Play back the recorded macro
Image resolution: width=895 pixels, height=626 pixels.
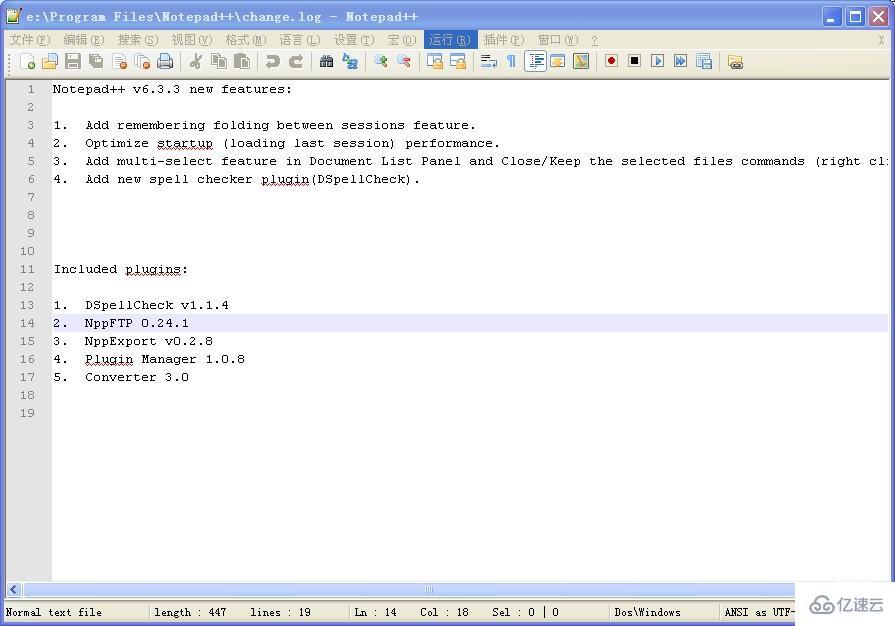click(658, 61)
